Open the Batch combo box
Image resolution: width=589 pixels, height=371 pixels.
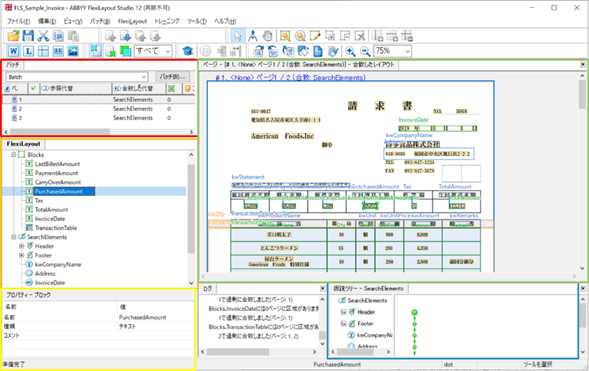pyautogui.click(x=77, y=77)
